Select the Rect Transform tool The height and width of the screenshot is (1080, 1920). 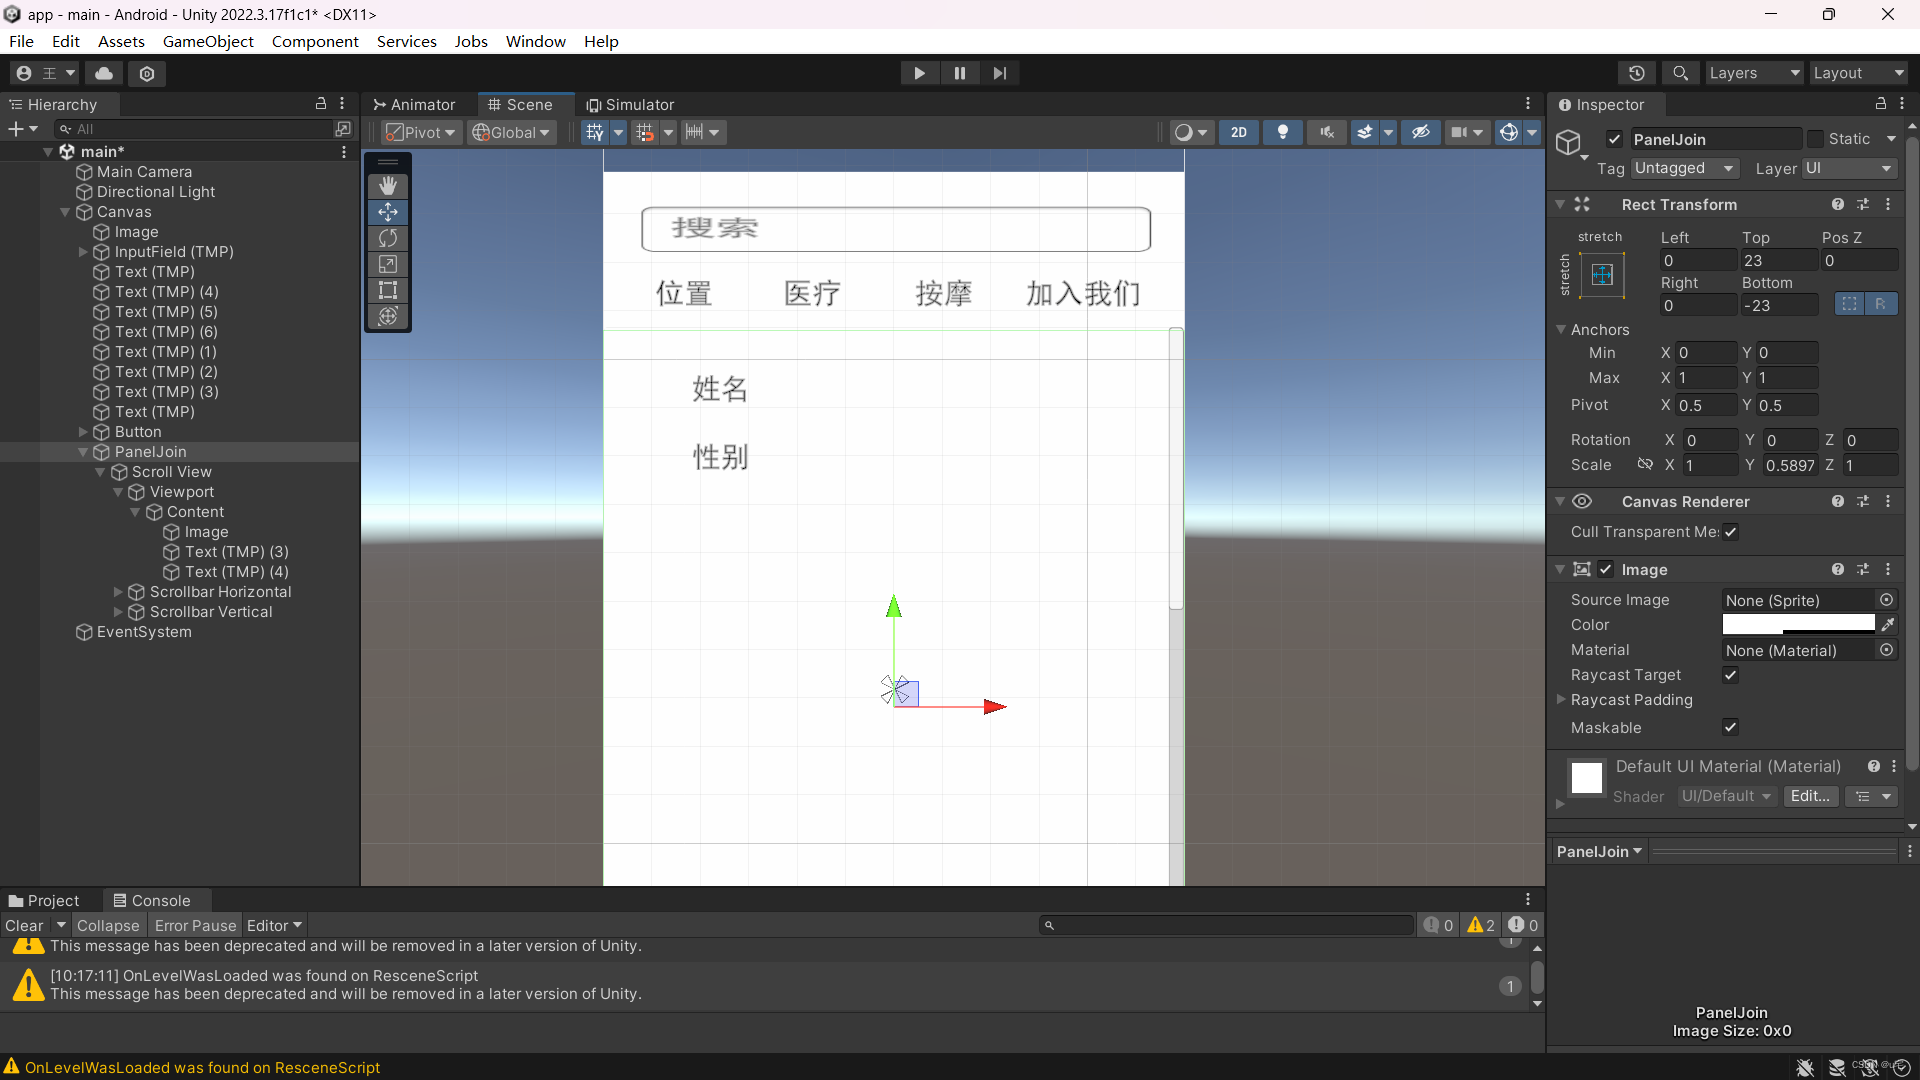tap(387, 290)
